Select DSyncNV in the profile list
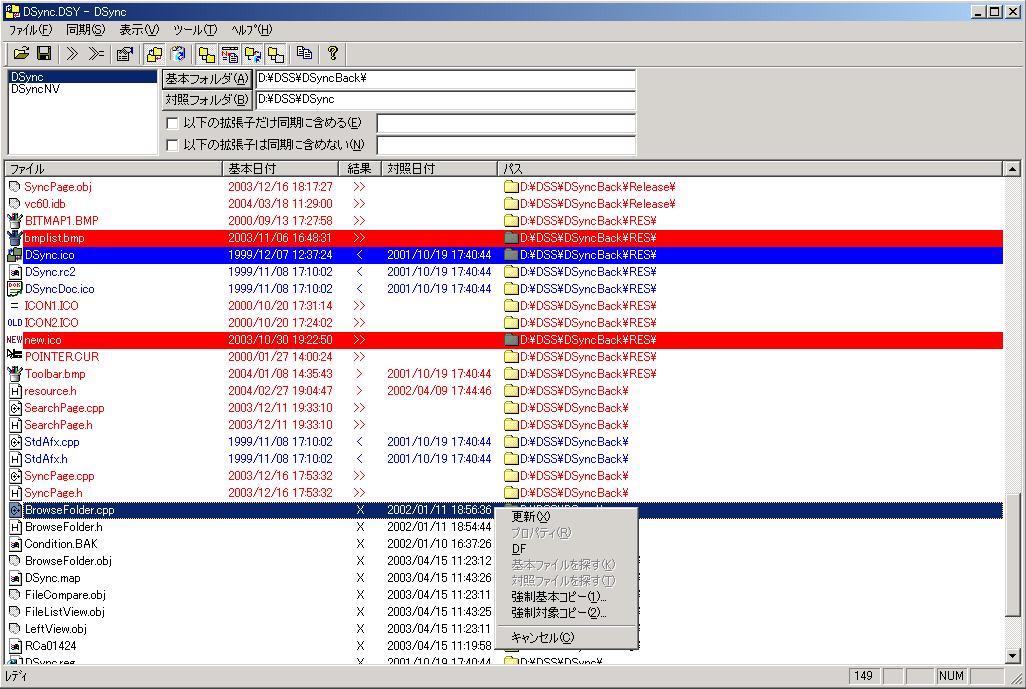 (x=35, y=90)
